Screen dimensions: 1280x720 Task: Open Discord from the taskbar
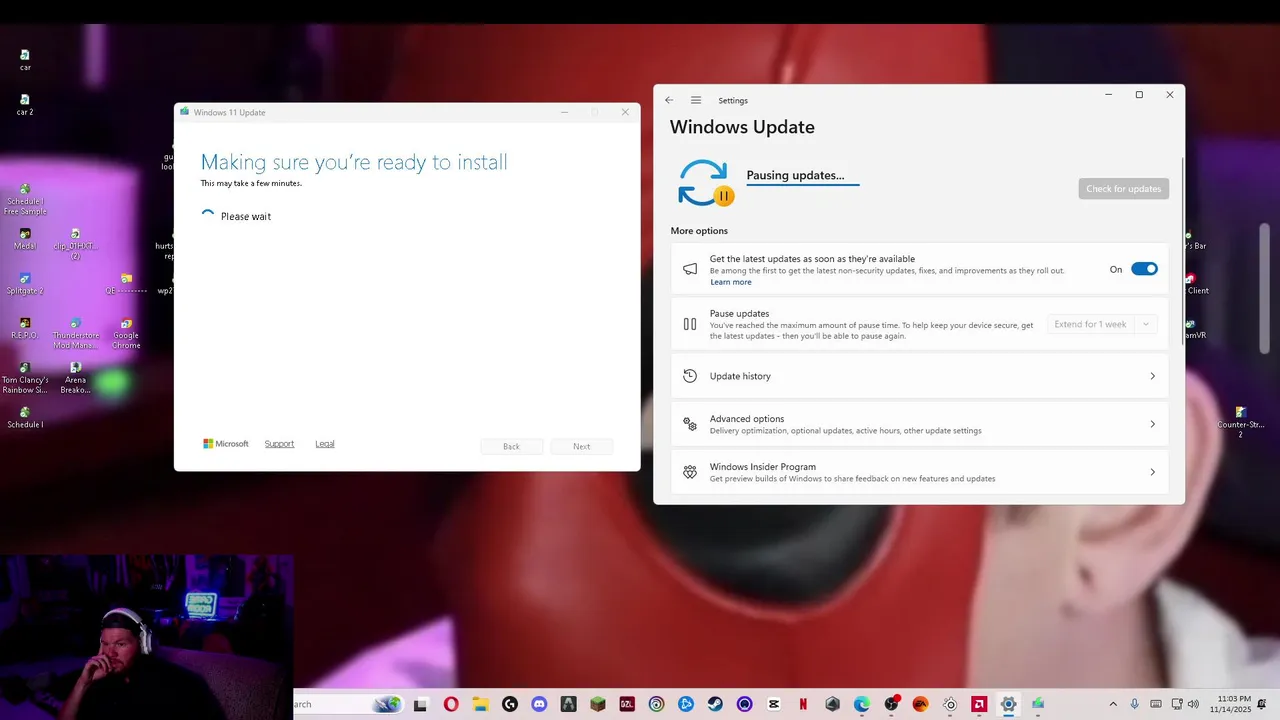pyautogui.click(x=540, y=704)
